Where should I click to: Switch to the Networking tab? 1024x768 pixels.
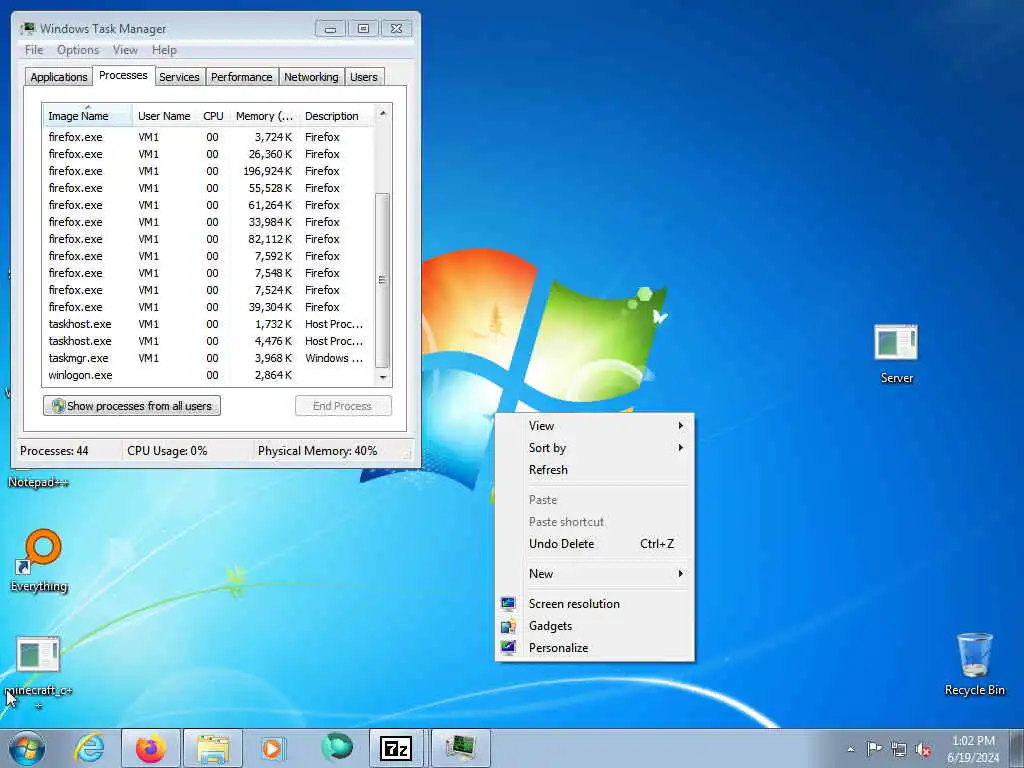(x=312, y=77)
